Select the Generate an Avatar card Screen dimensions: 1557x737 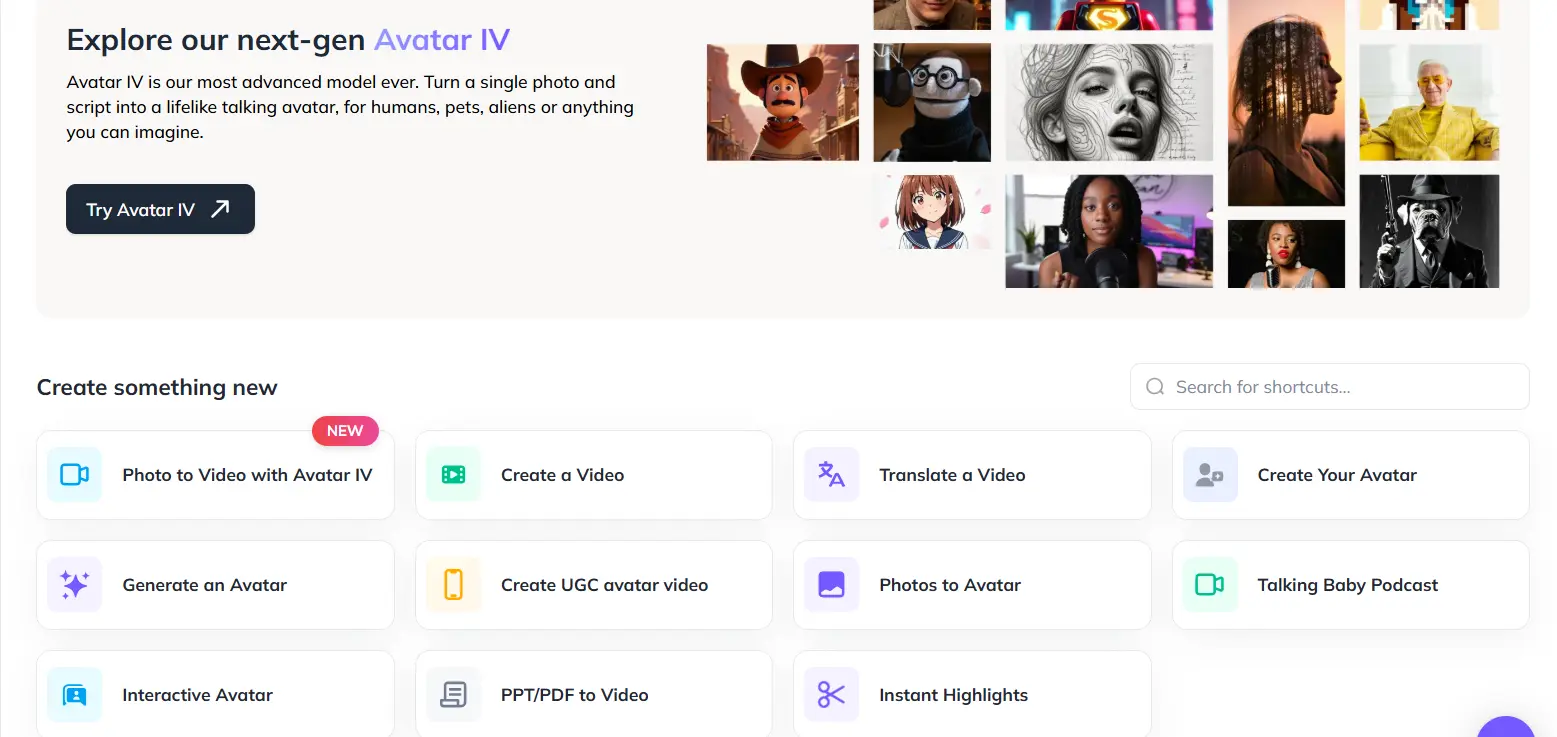click(x=215, y=585)
